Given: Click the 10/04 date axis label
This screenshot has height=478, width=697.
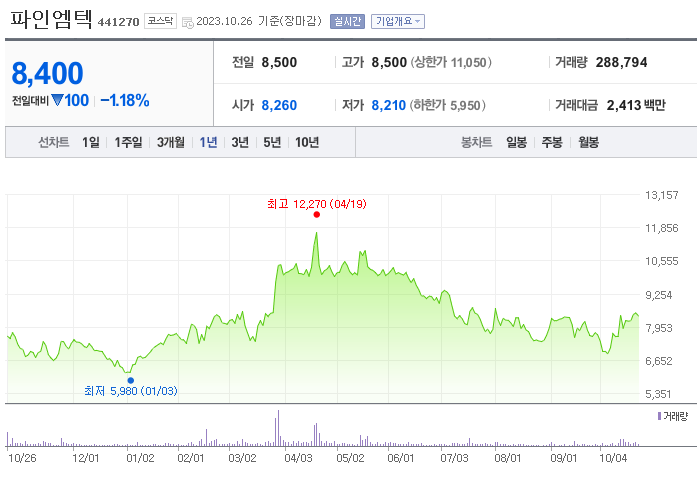Looking at the screenshot, I should 613,458.
